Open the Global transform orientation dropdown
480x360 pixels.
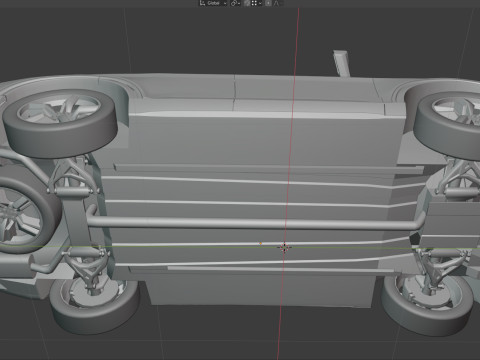coord(213,3)
